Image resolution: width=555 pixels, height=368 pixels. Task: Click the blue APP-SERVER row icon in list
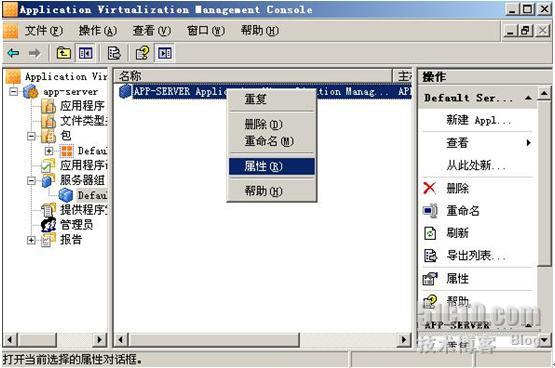pyautogui.click(x=125, y=91)
